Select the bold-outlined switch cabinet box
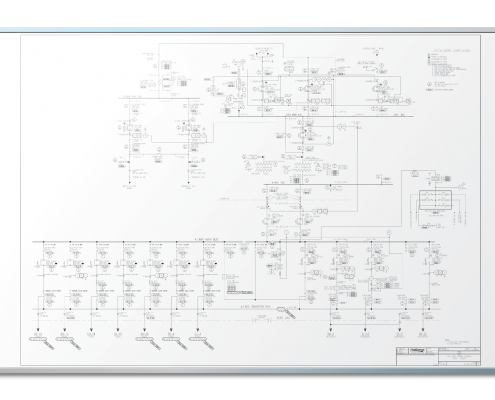Screen dimensions: 495x400 point(435,200)
